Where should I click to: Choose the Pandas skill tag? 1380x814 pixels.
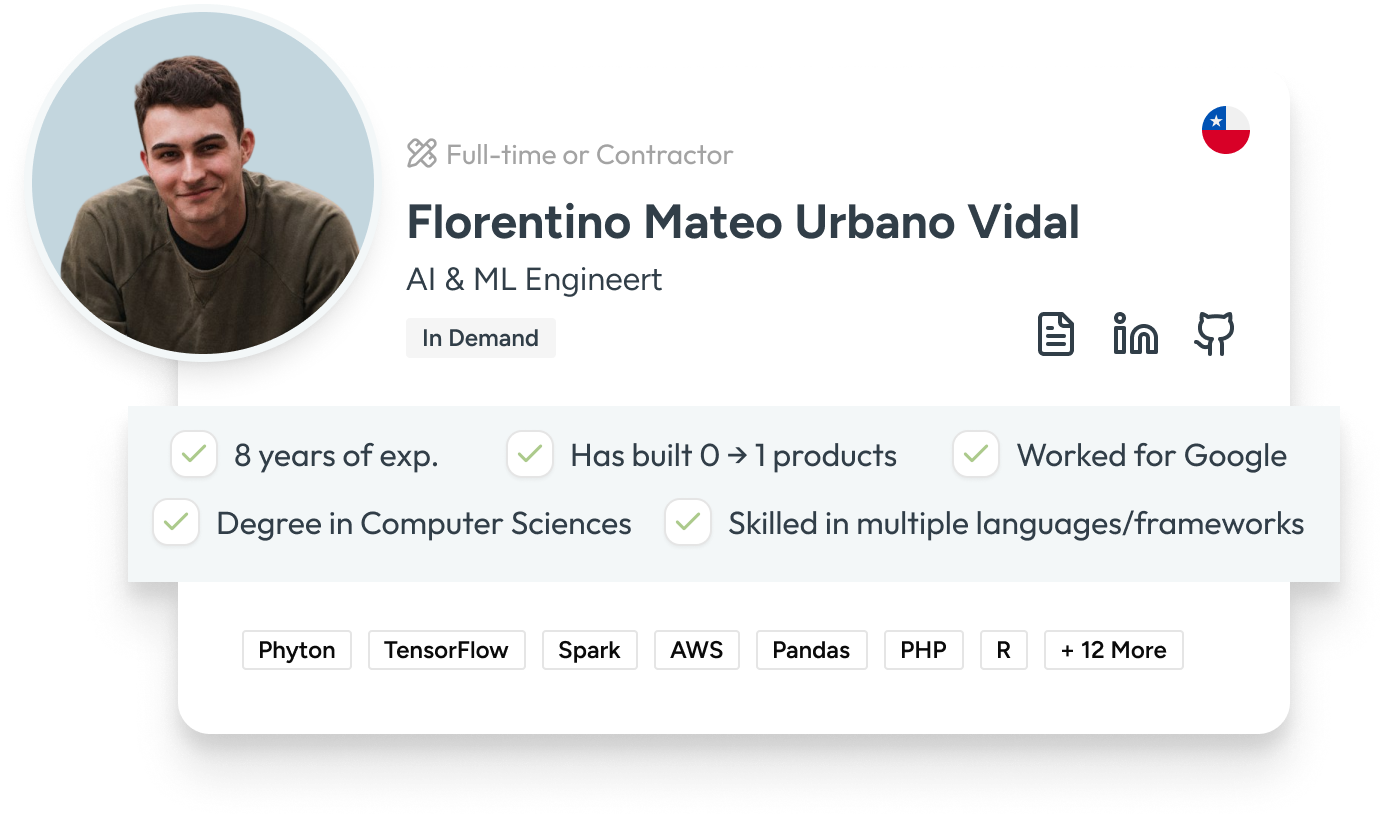point(811,650)
